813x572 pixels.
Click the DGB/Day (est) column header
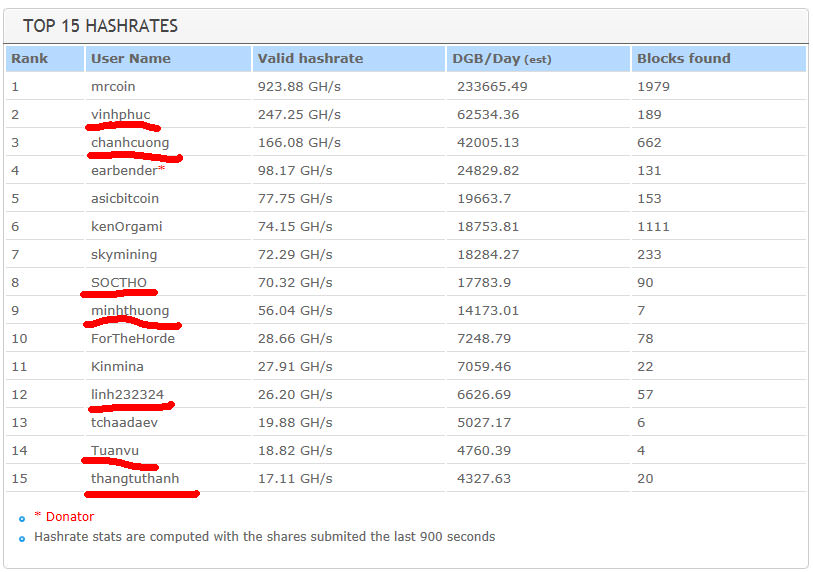(x=538, y=59)
